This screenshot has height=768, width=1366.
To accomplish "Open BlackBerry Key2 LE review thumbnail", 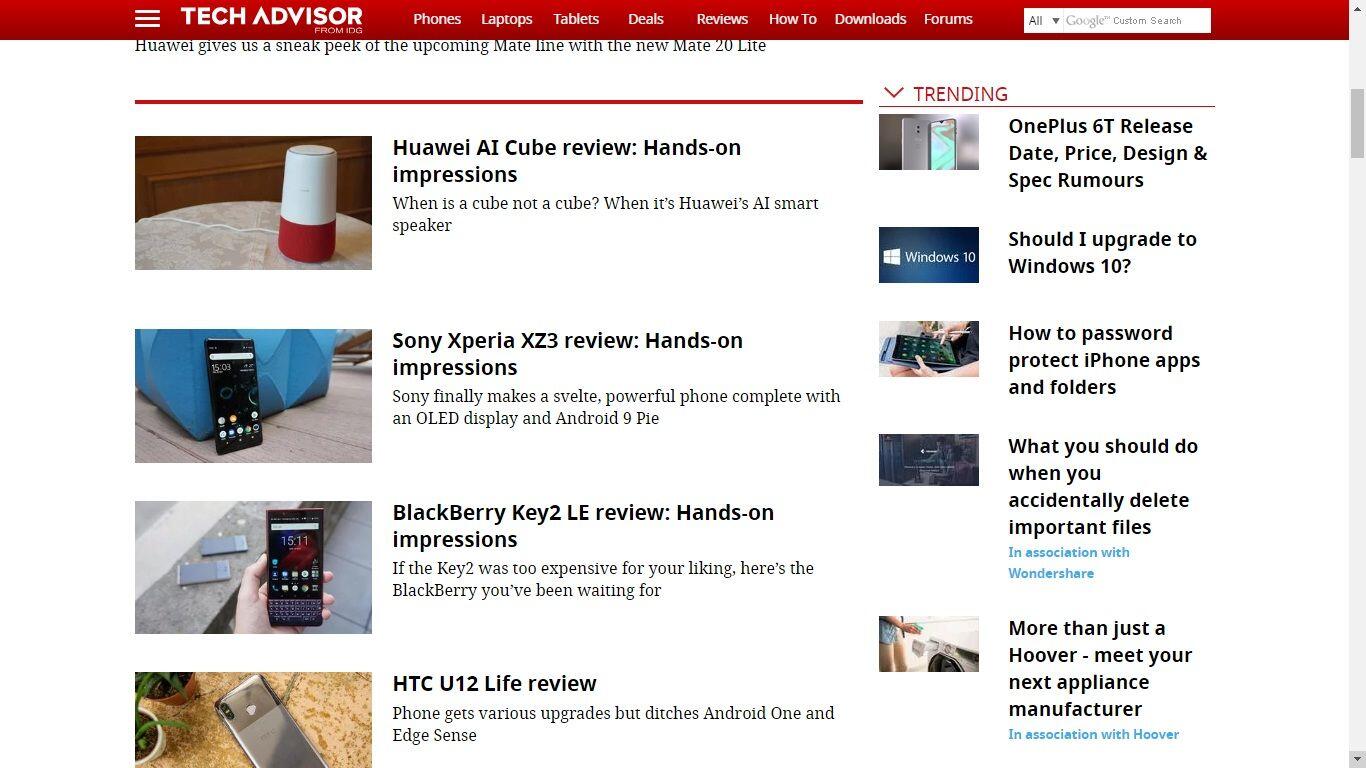I will point(253,567).
